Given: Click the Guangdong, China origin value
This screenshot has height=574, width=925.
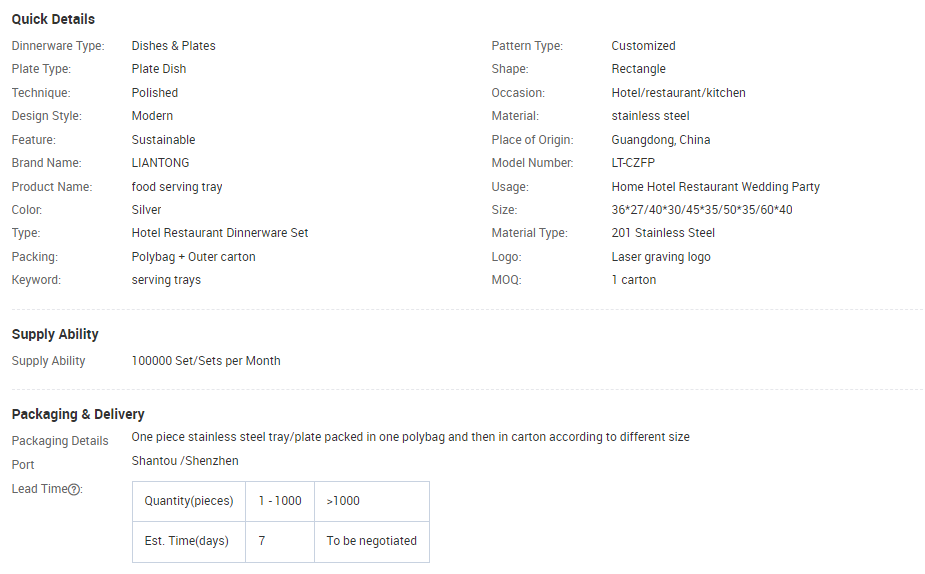Looking at the screenshot, I should pyautogui.click(x=660, y=140).
